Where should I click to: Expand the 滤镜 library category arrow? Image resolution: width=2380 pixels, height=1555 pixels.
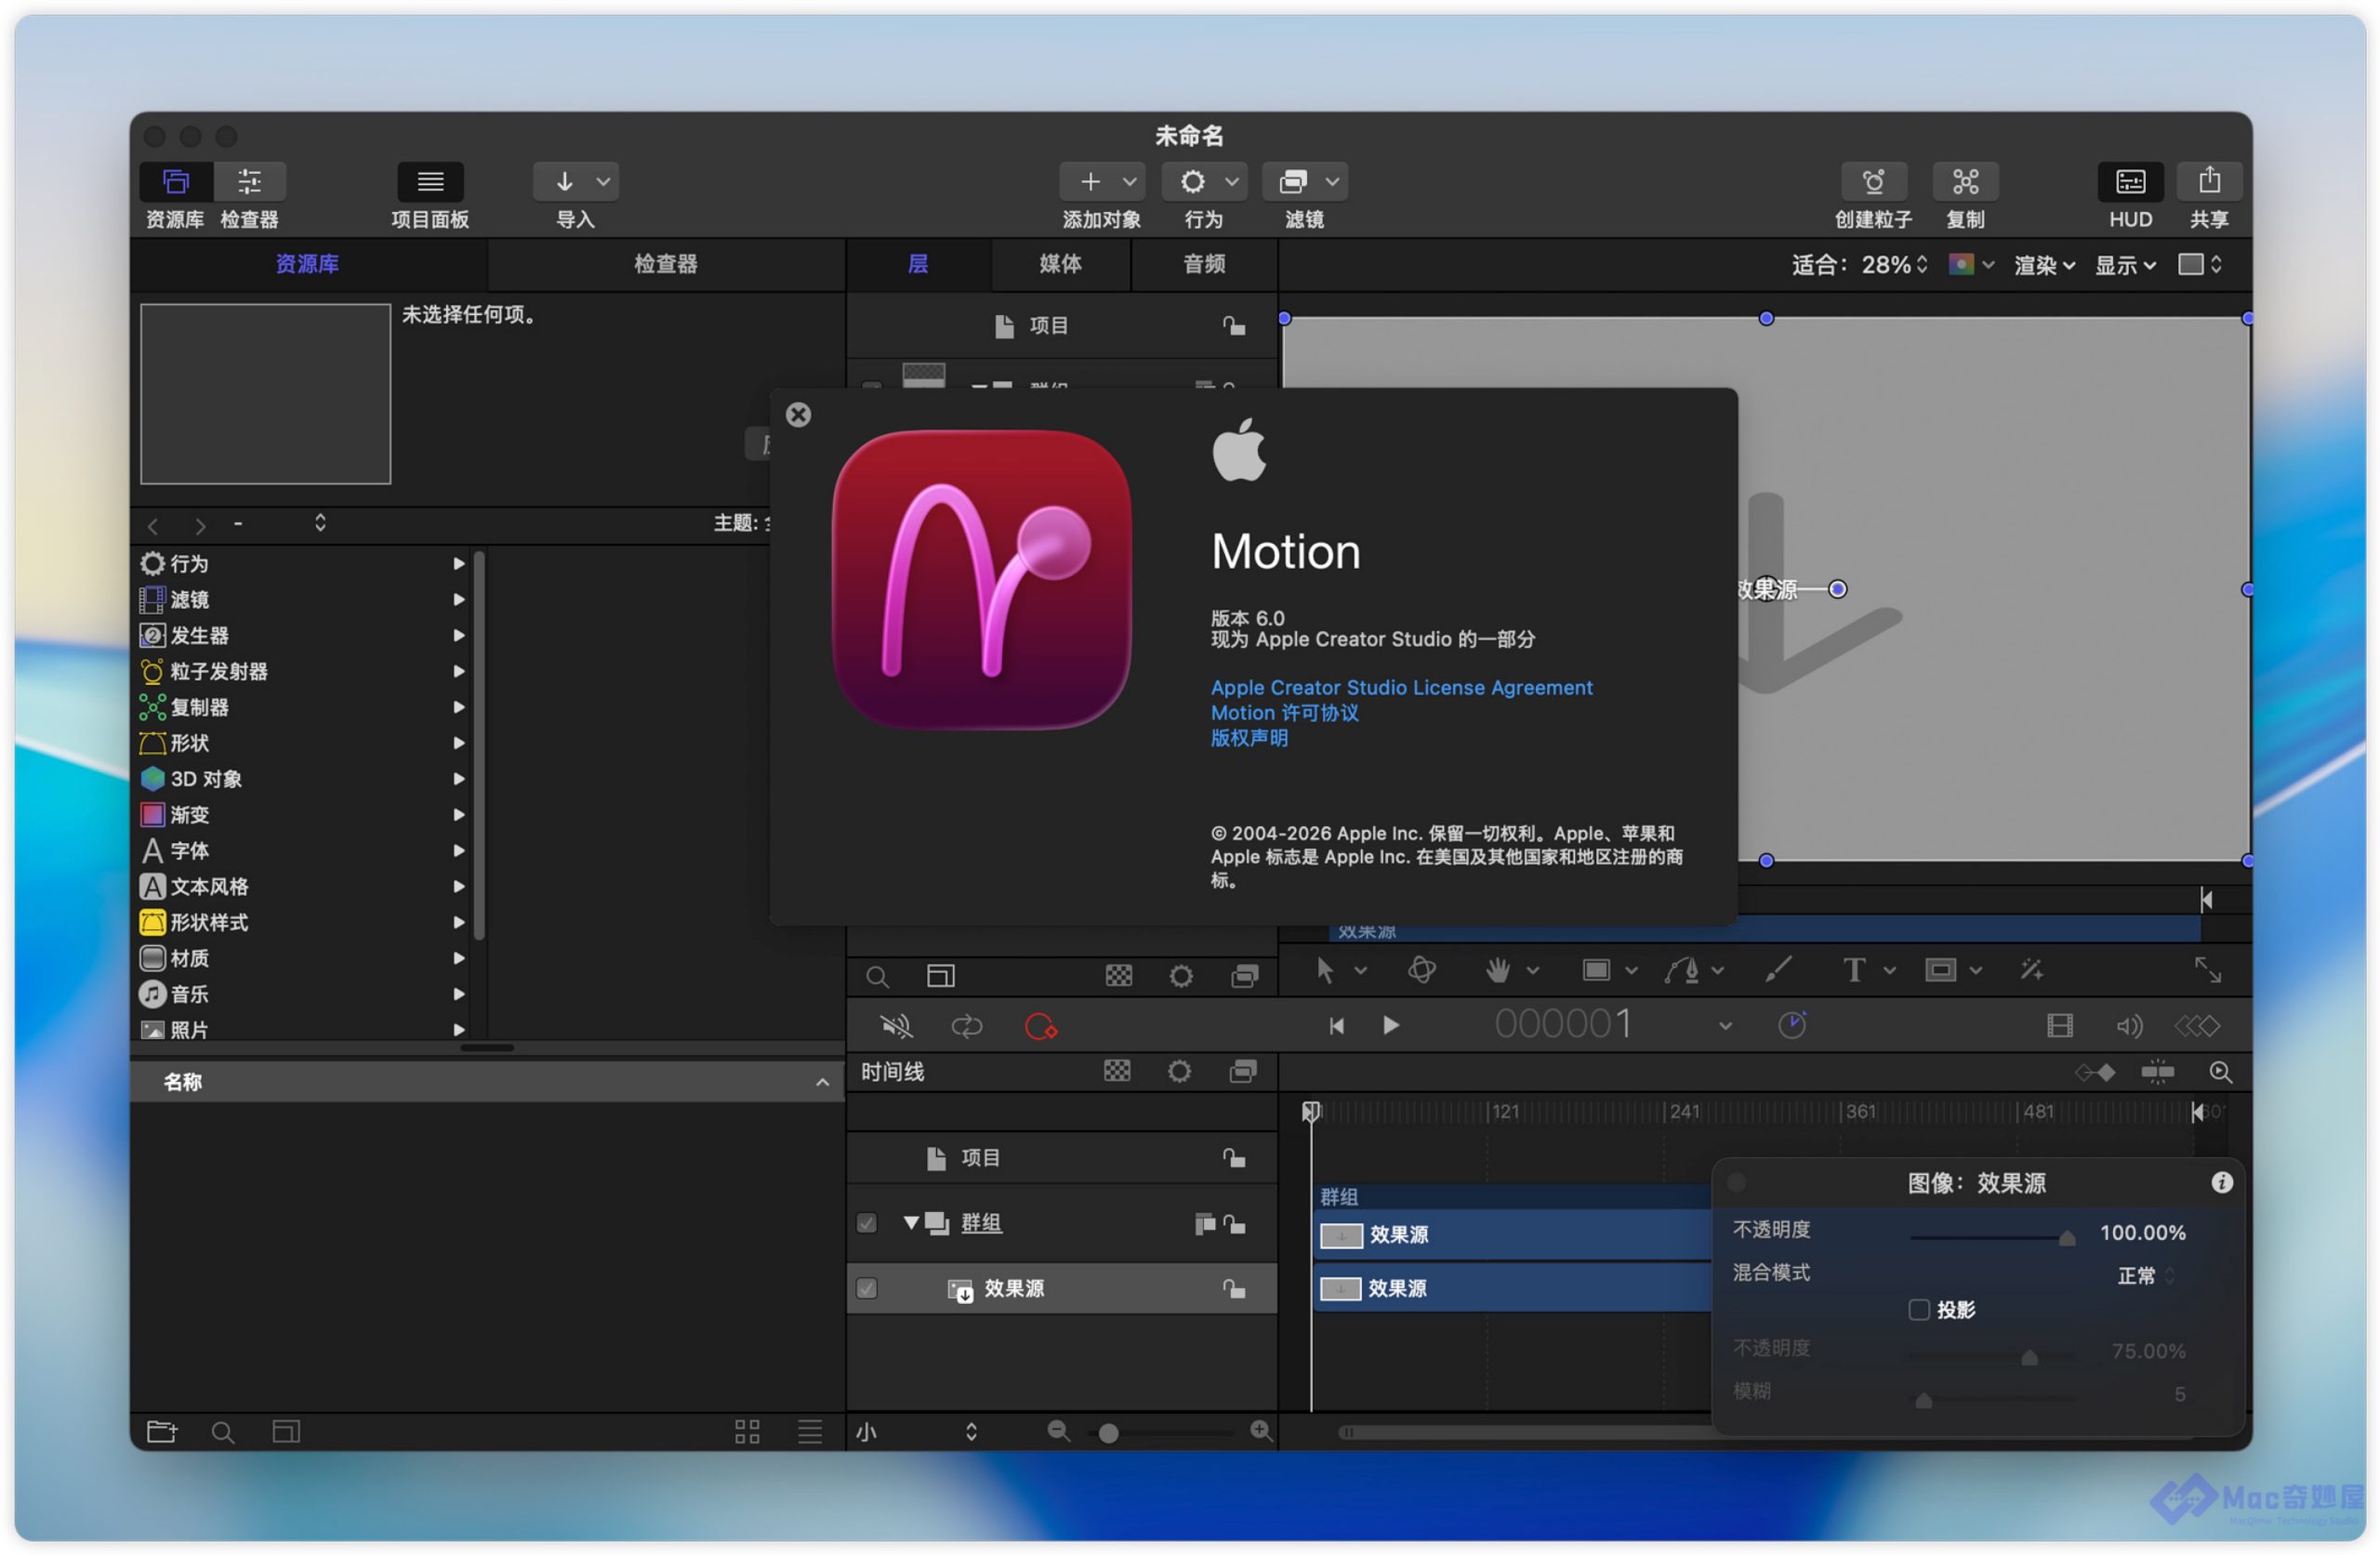(x=459, y=600)
